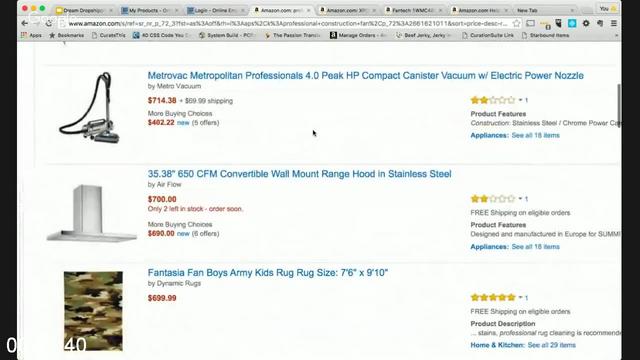Open the Beef Jerky bookmark

[x=424, y=36]
